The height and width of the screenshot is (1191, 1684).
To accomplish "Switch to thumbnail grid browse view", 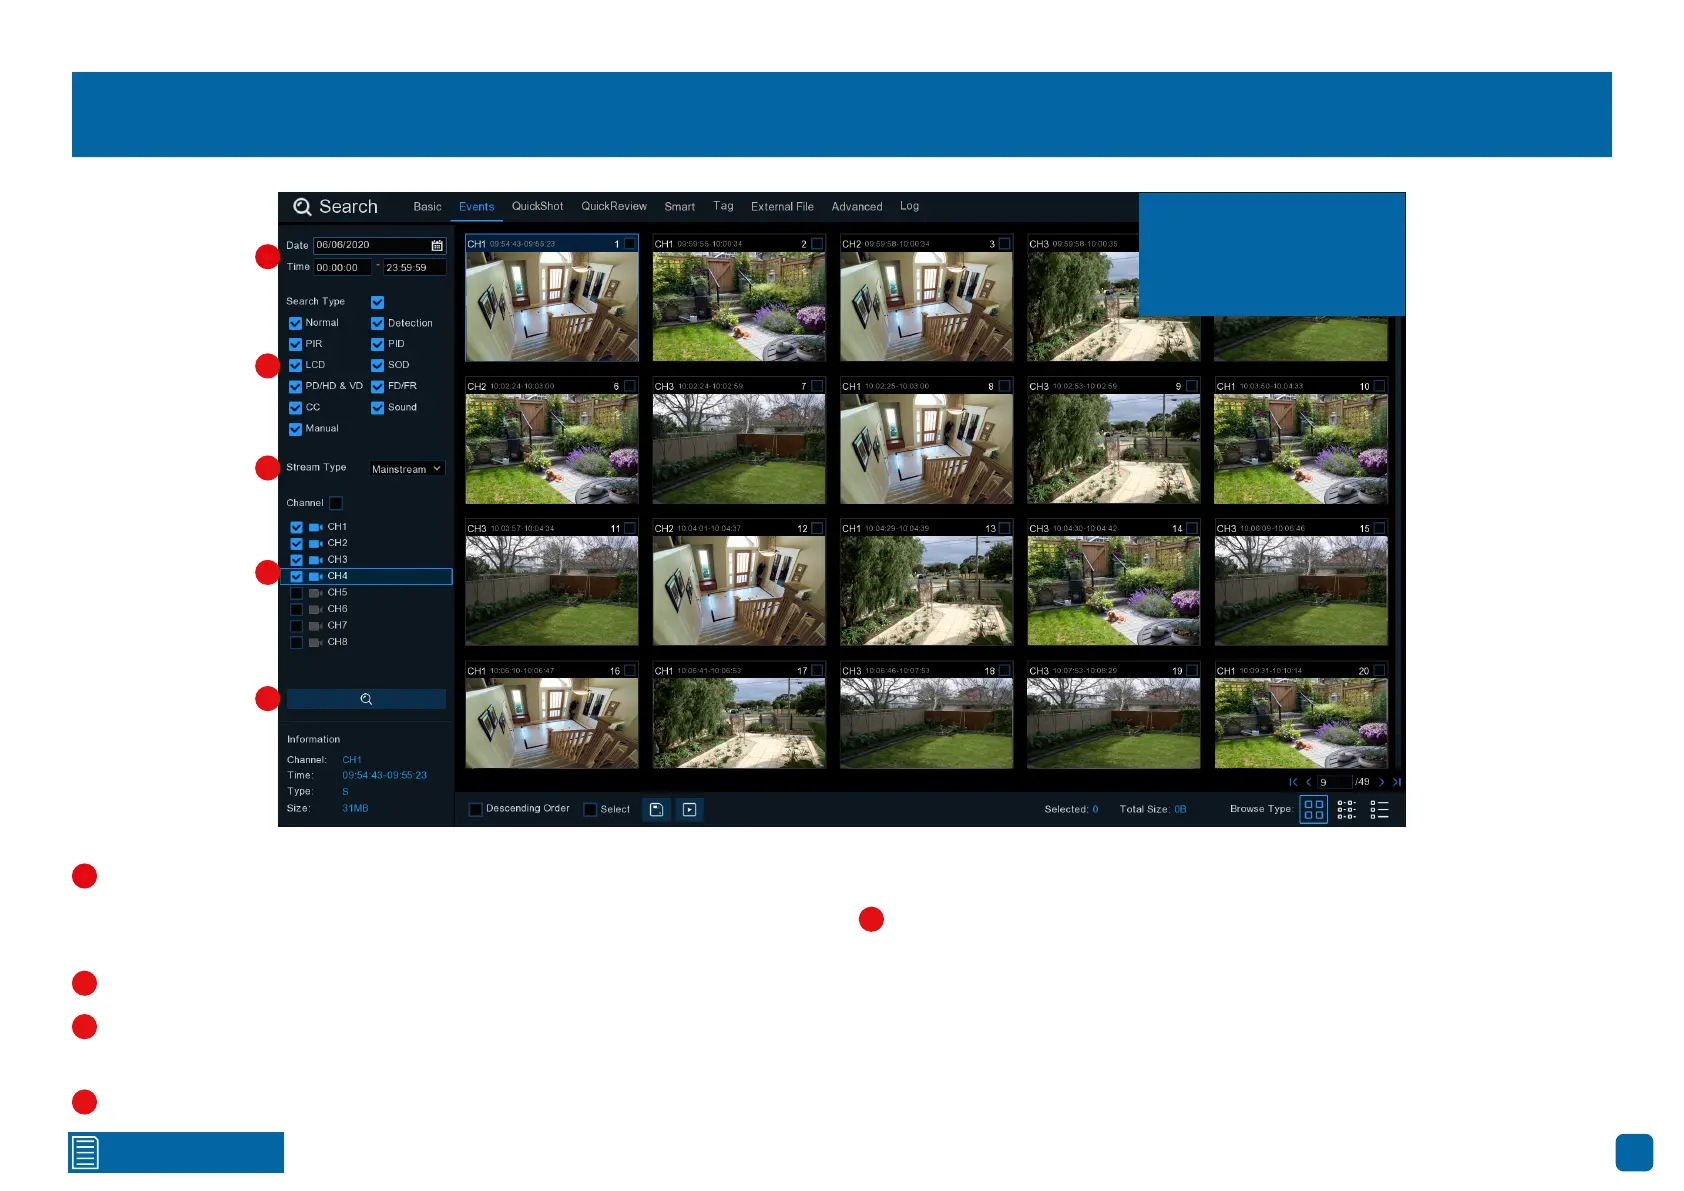I will click(x=1313, y=810).
